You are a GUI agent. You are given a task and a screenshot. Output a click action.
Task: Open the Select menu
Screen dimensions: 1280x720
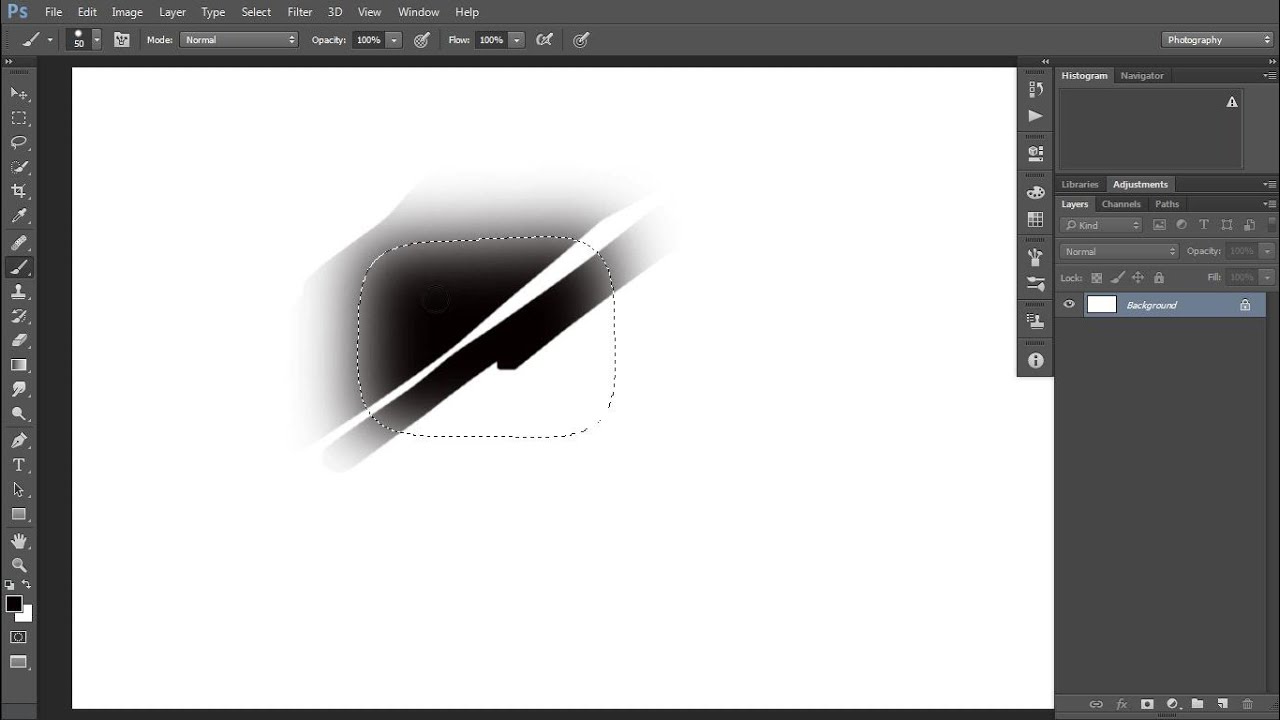coord(256,12)
